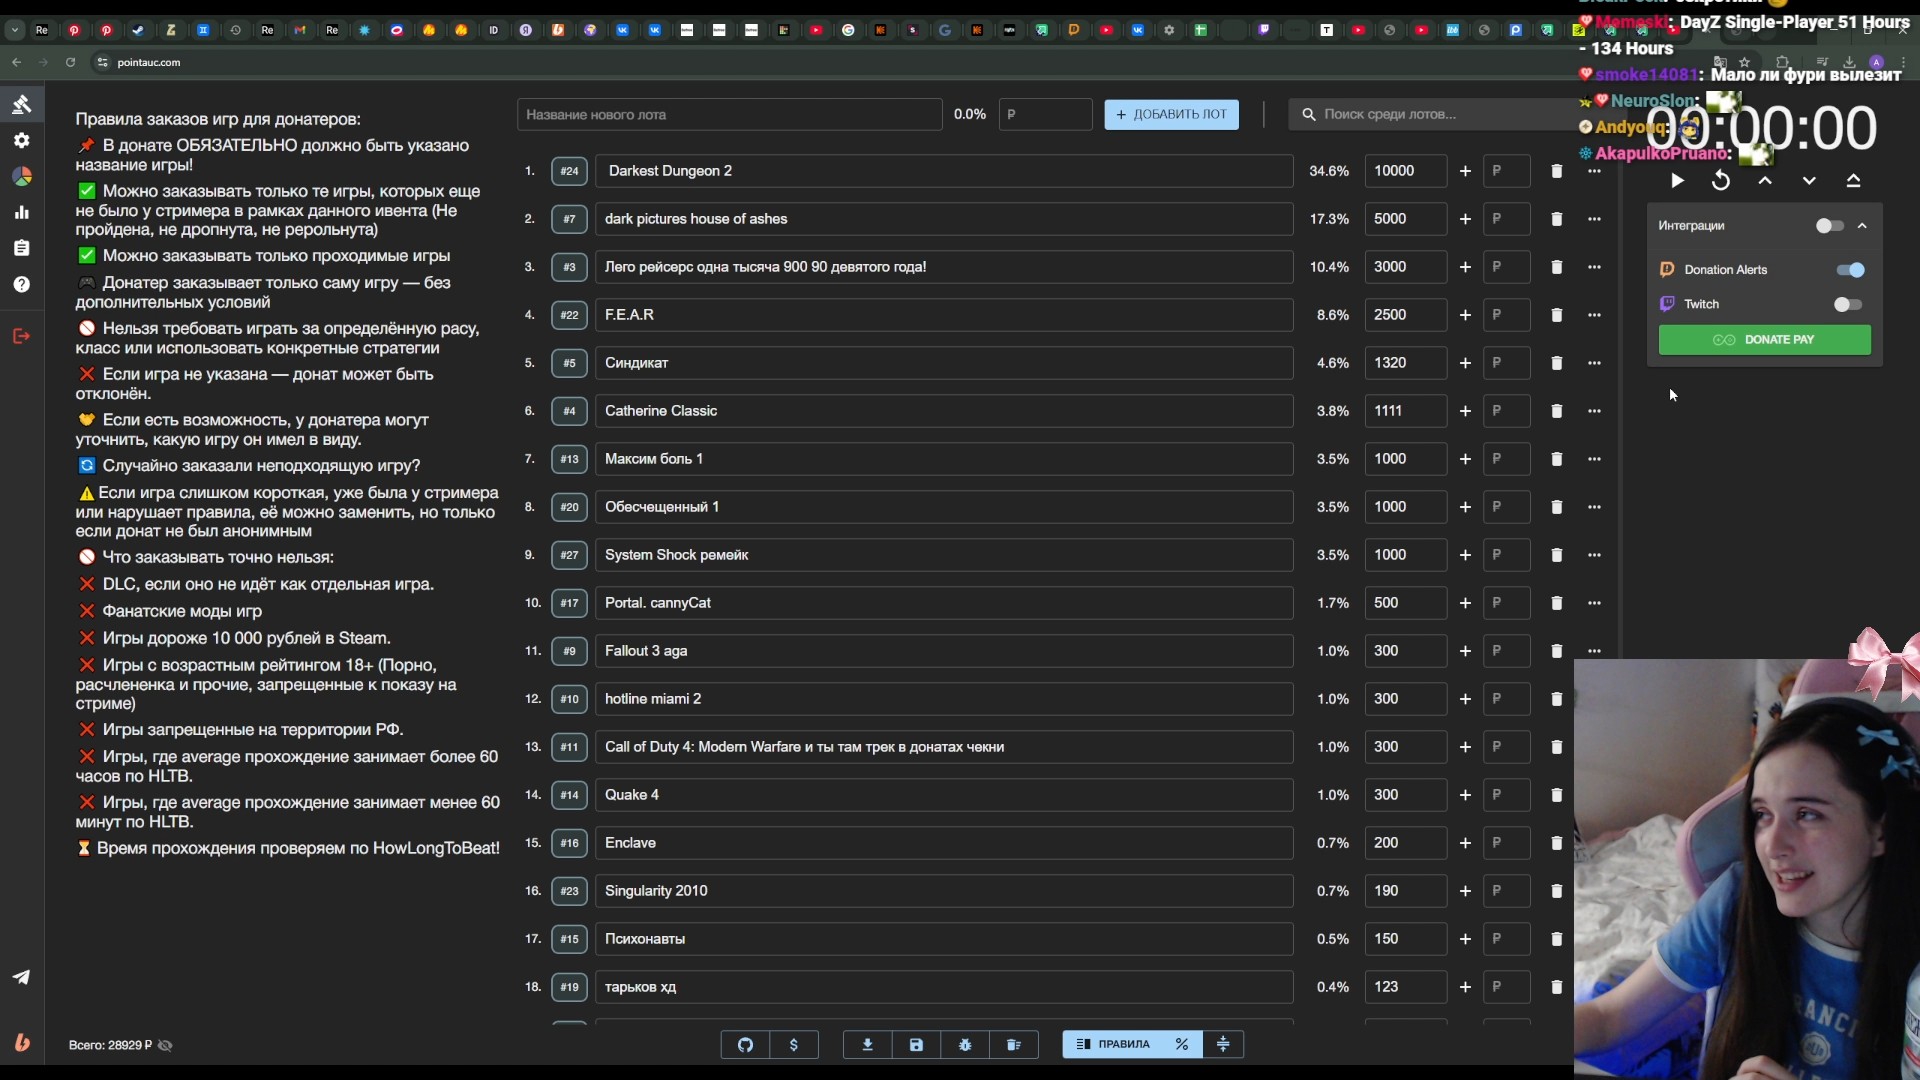
Task: Enable the Twitch integration switch
Action: pyautogui.click(x=1848, y=304)
